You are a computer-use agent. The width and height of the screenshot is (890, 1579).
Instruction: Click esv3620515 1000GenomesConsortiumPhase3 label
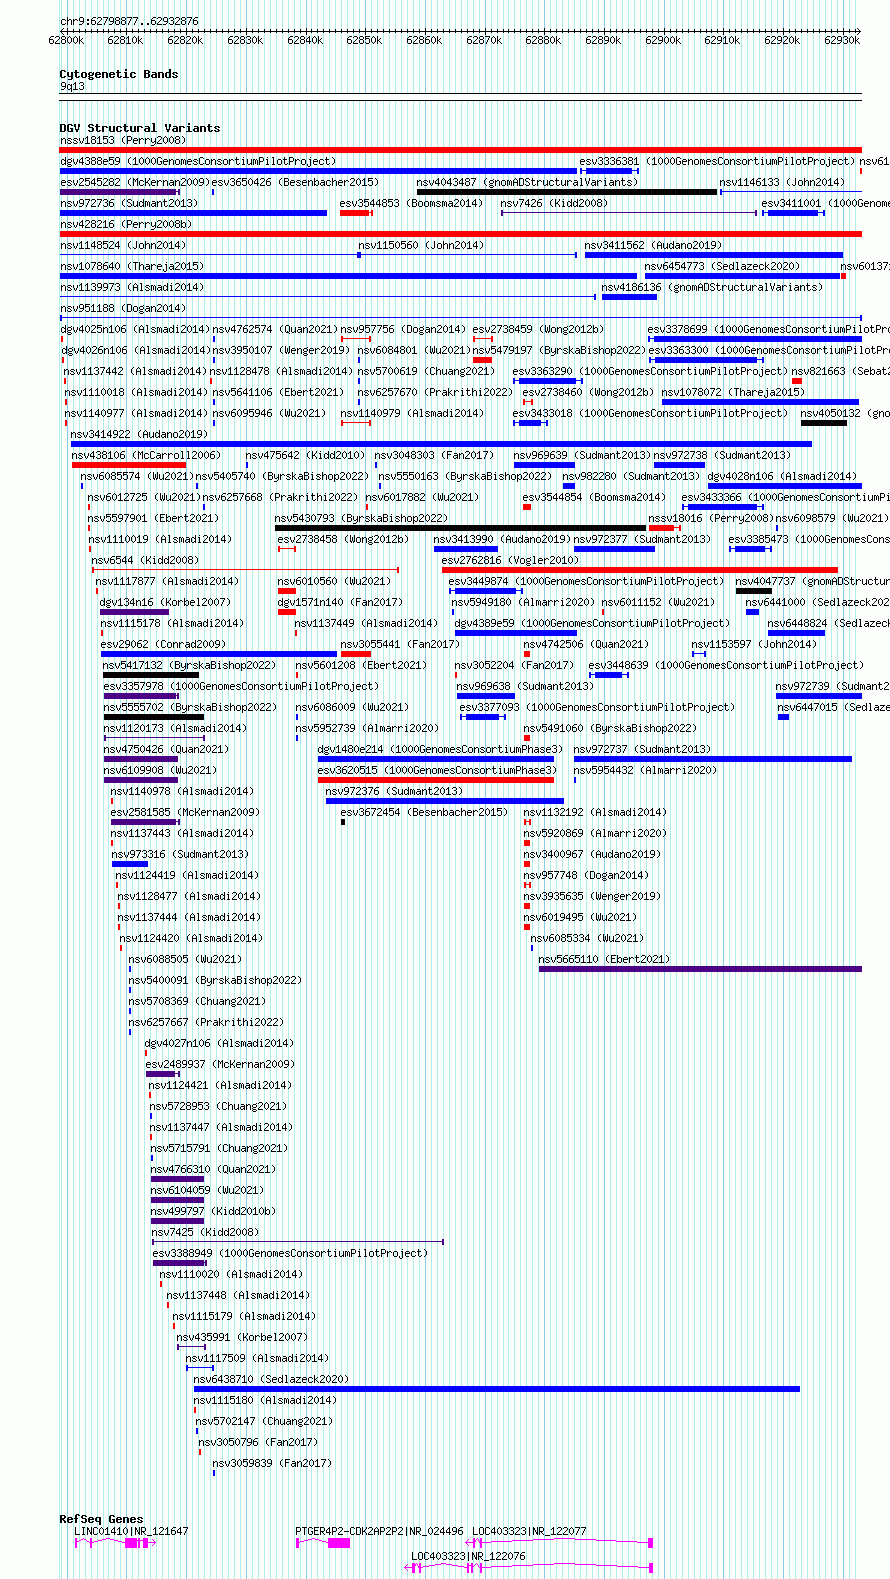438,771
